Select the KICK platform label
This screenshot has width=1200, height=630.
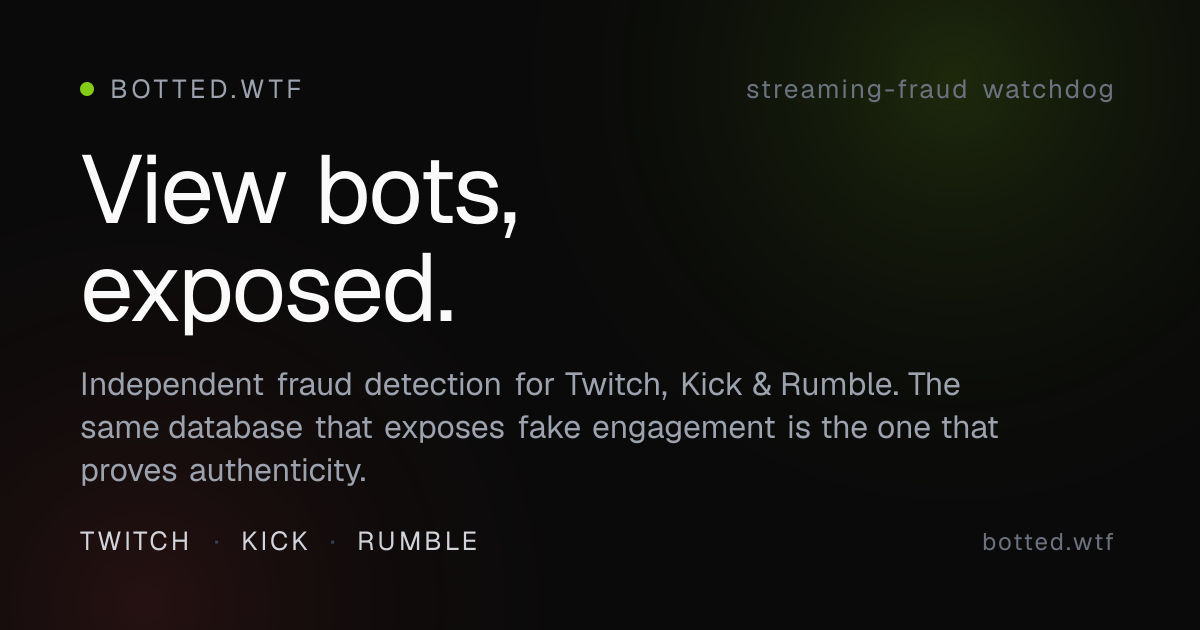[x=276, y=542]
